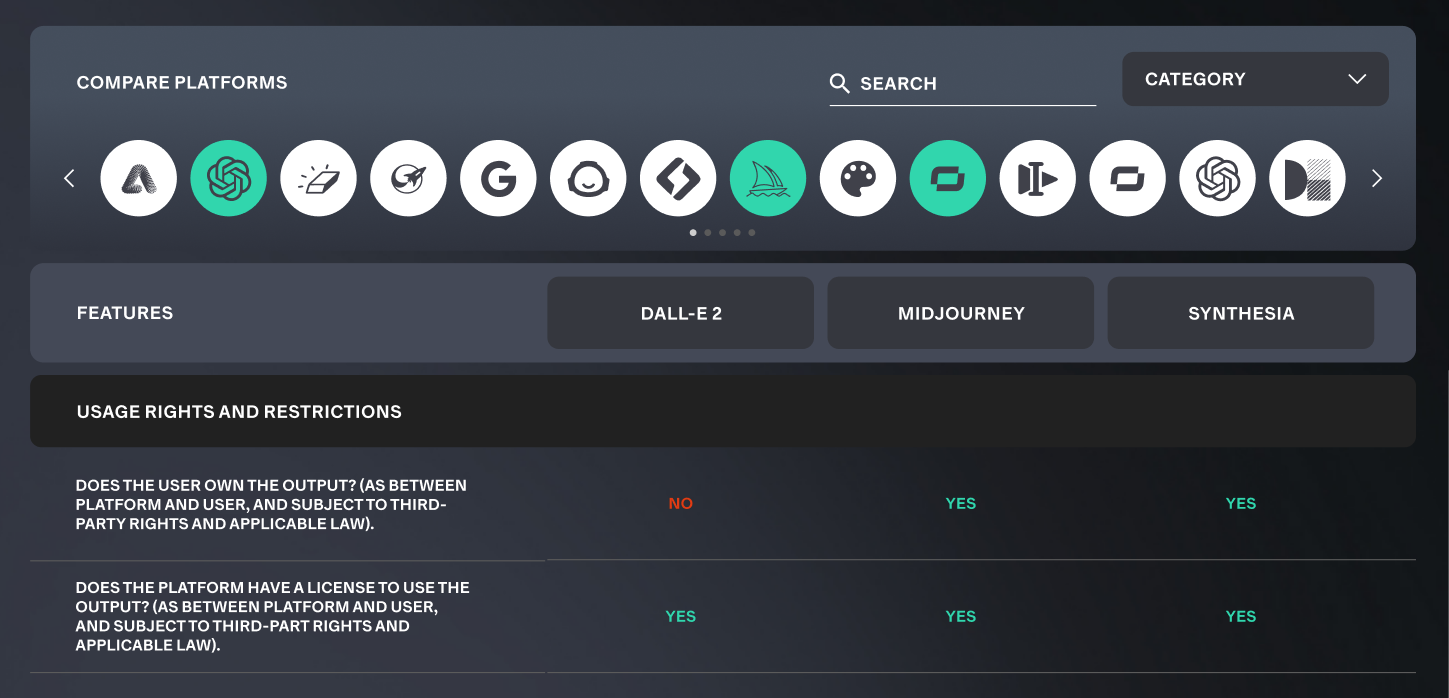The width and height of the screenshot is (1449, 698).
Task: Pick the half-striped D platform icon
Action: point(1308,179)
